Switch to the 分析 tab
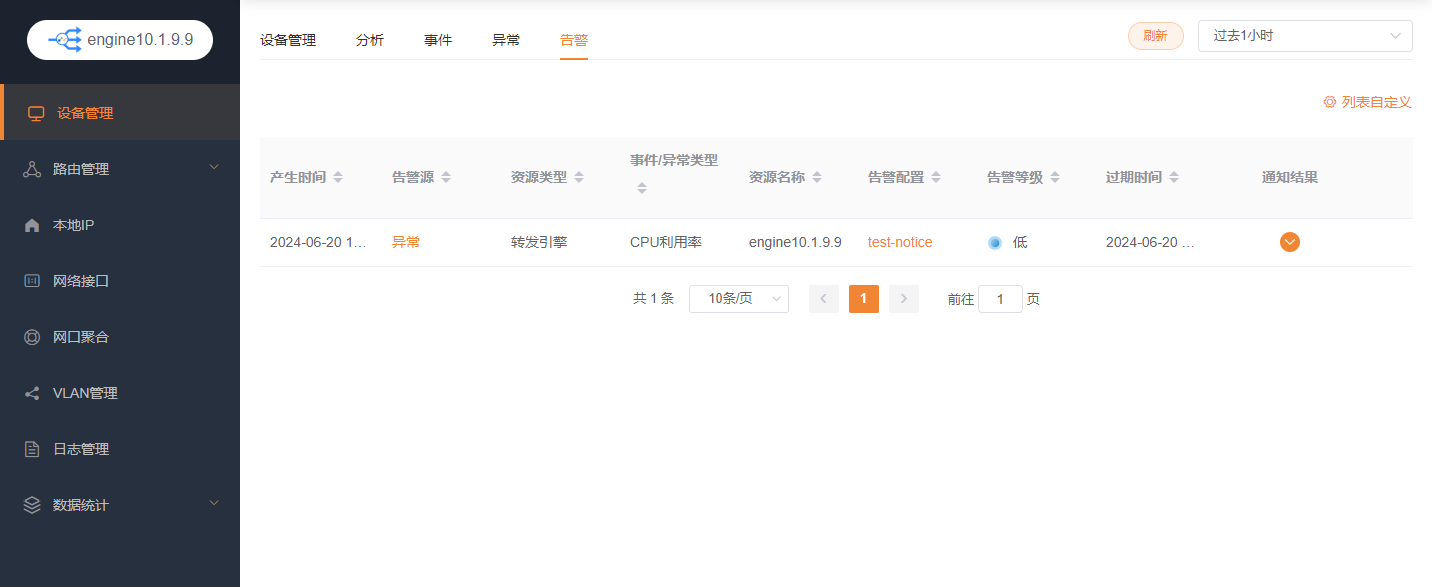The height and width of the screenshot is (587, 1432). (369, 40)
